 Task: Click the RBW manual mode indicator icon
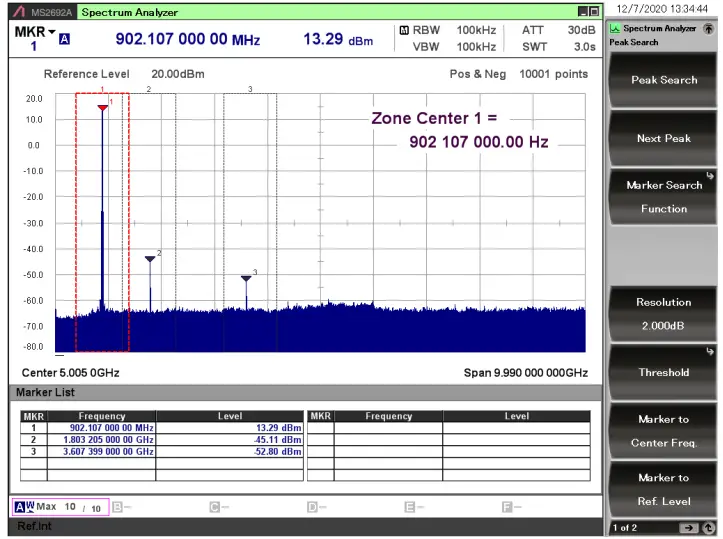(404, 30)
